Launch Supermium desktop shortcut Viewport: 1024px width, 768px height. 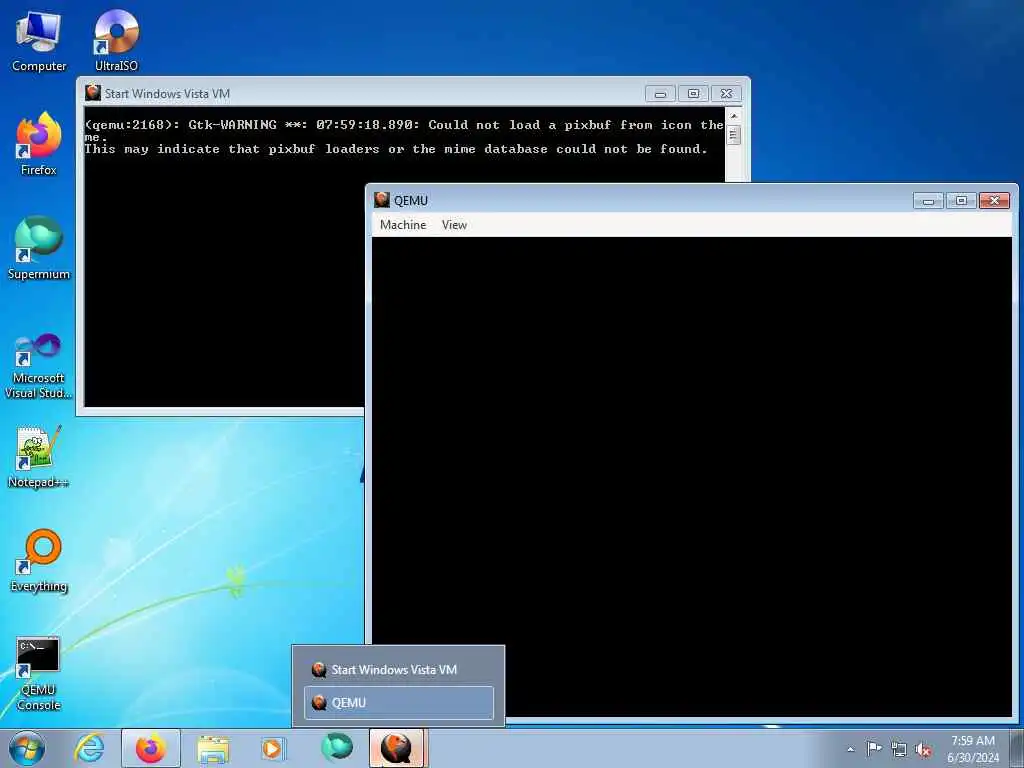39,248
